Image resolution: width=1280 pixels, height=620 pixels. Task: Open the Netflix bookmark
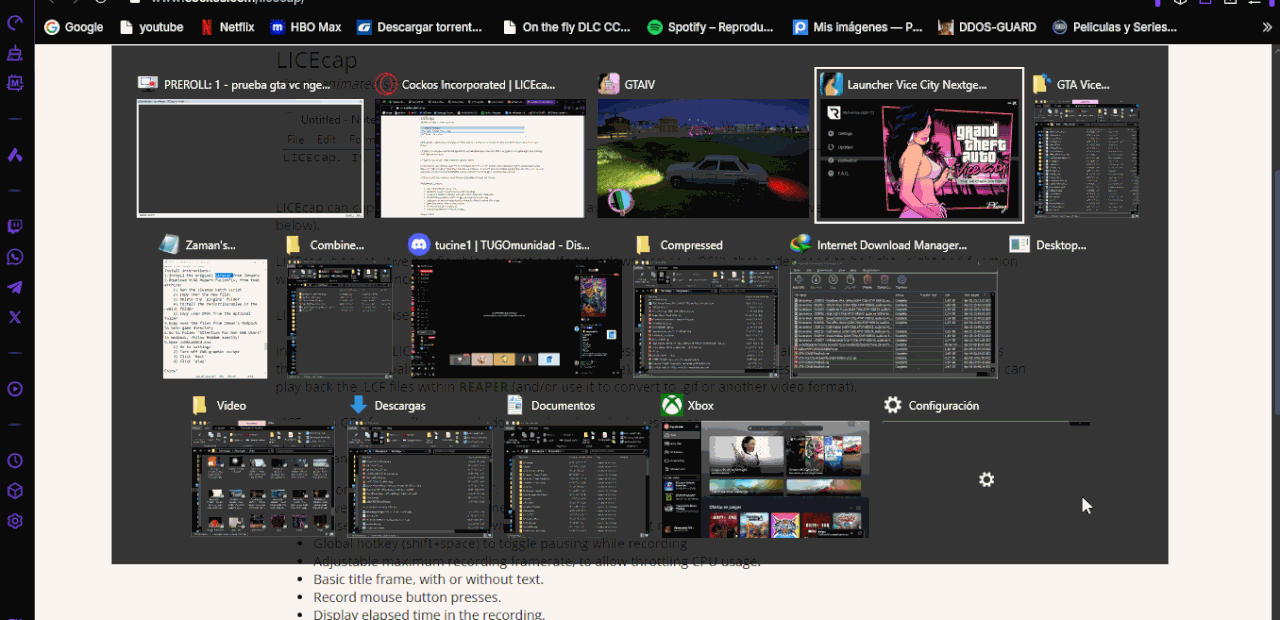coord(227,27)
